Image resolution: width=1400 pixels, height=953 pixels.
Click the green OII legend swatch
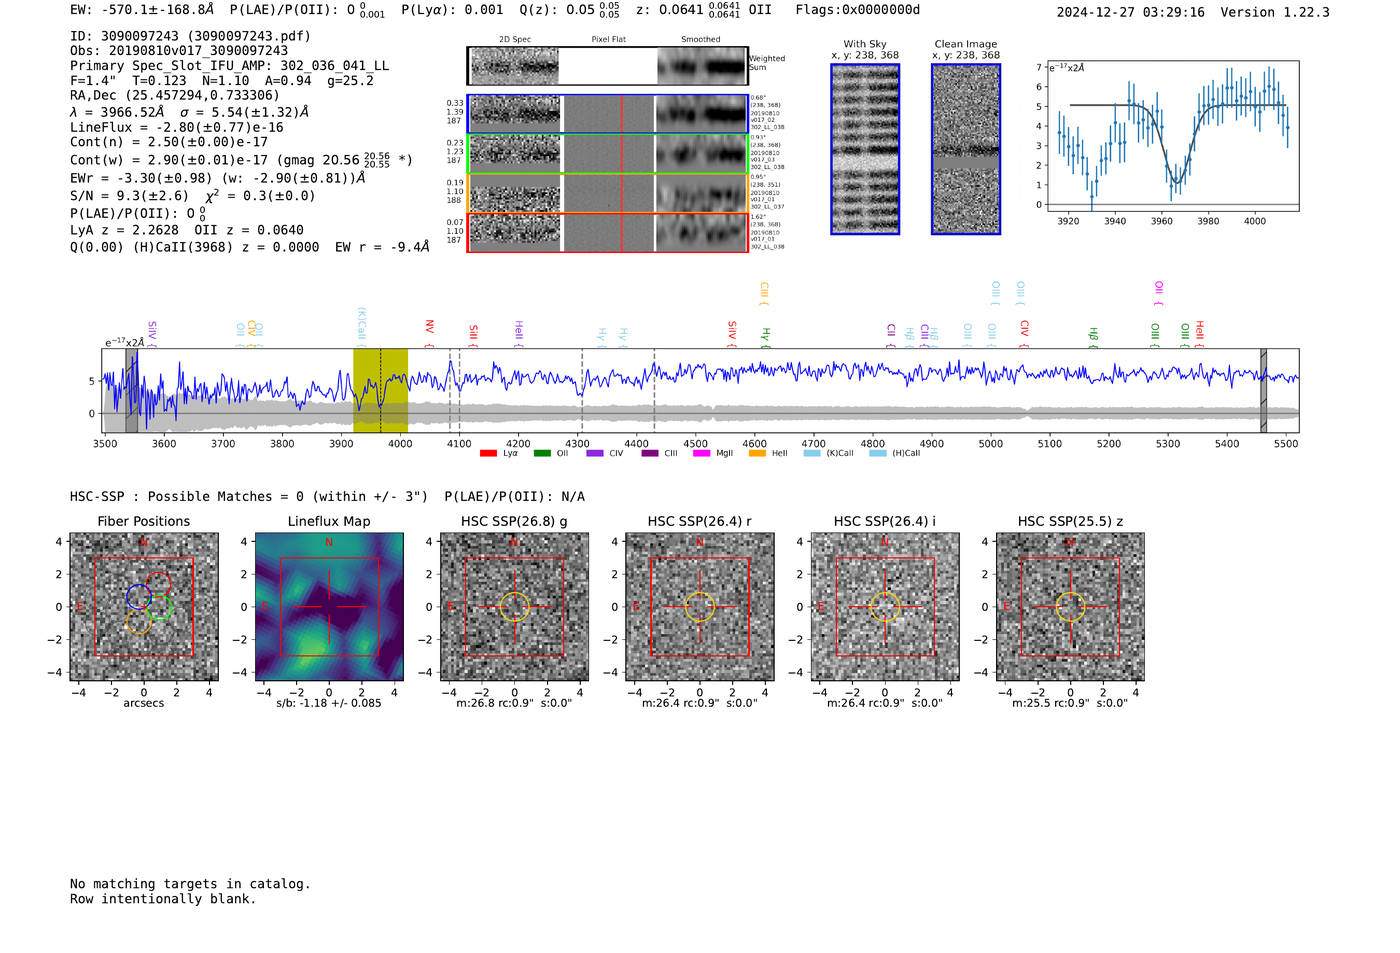(542, 453)
